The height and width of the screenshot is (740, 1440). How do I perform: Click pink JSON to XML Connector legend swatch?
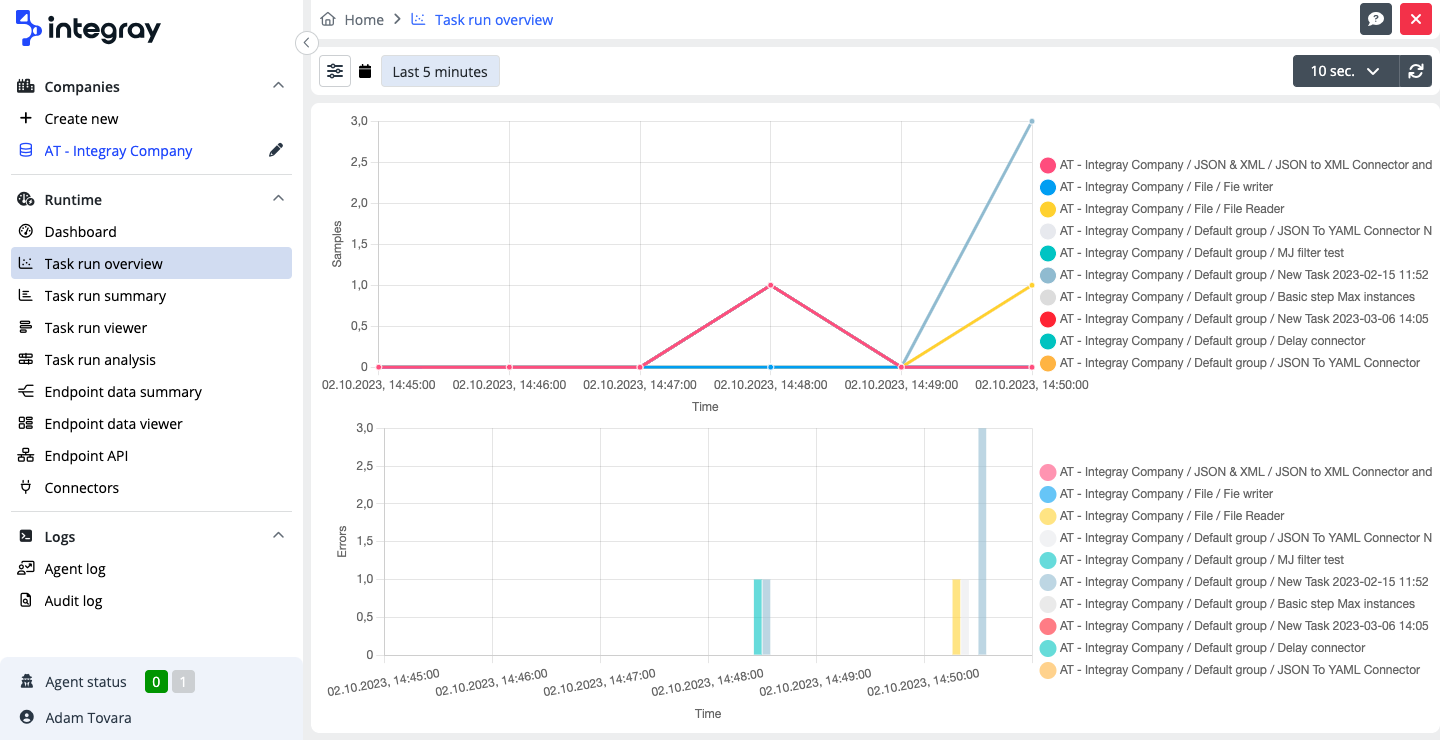click(1048, 165)
